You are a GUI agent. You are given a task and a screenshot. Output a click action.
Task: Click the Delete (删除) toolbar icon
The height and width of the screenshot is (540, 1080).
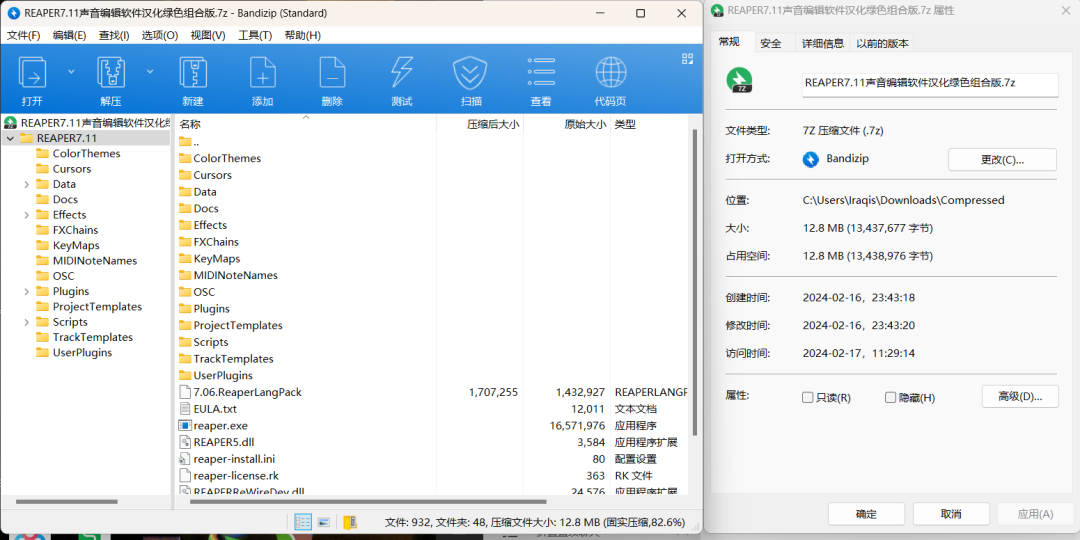(x=332, y=72)
